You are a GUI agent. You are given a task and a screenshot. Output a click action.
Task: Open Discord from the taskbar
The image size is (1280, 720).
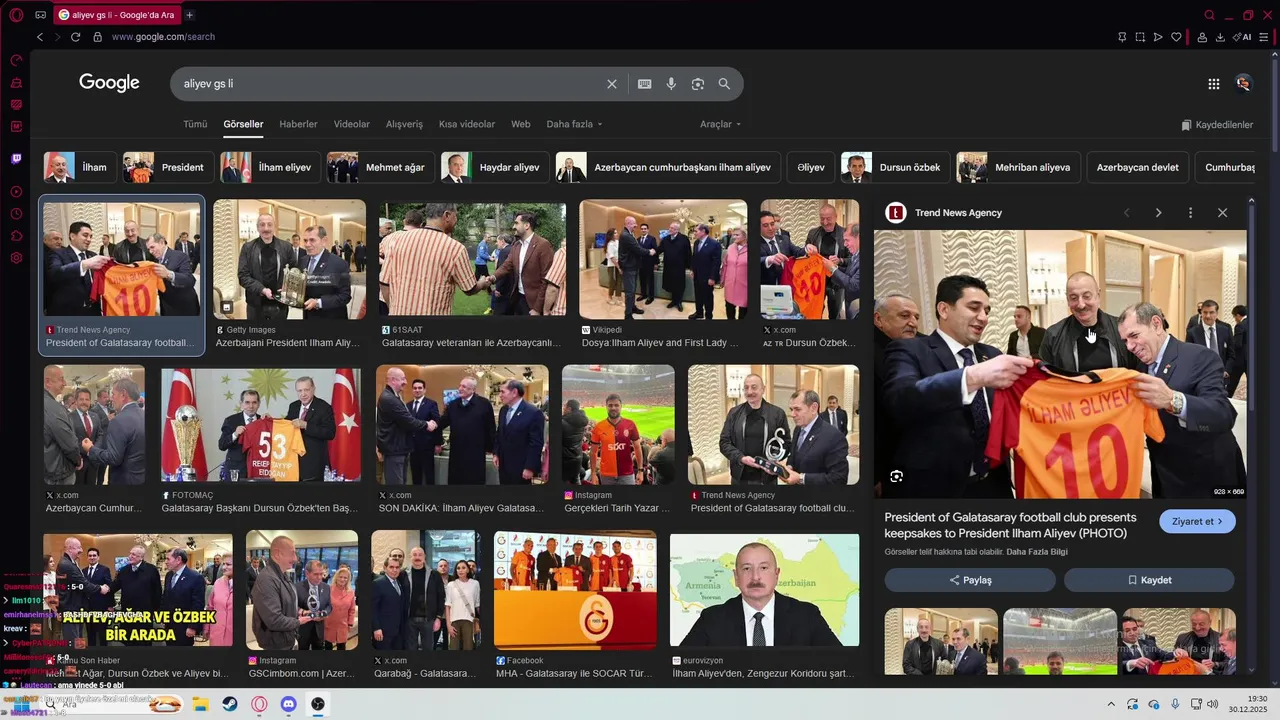(x=289, y=704)
